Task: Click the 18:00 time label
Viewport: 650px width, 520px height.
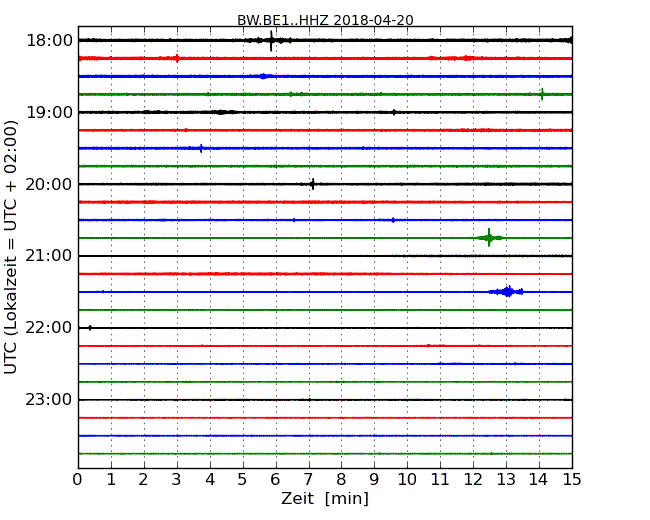Action: (x=49, y=41)
